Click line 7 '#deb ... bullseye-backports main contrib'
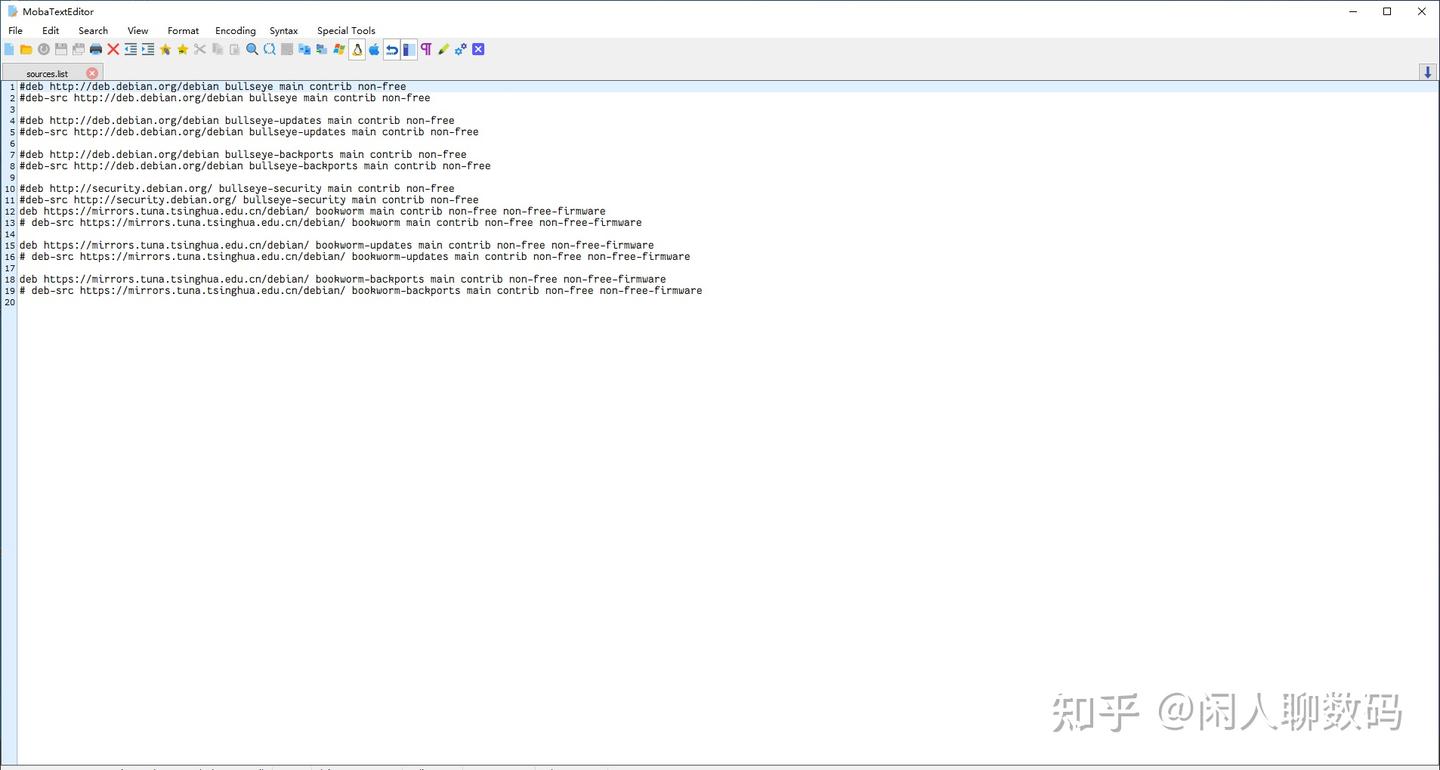 pyautogui.click(x=242, y=155)
